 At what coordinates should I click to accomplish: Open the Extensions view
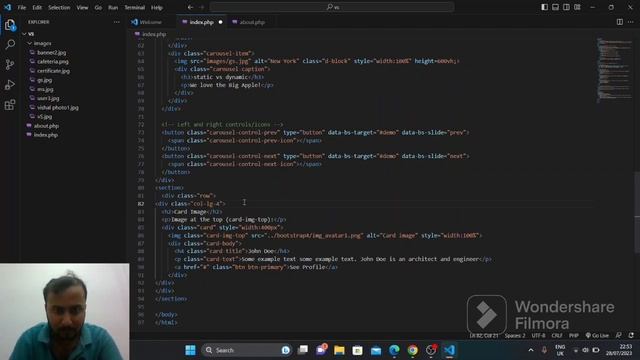(10, 105)
